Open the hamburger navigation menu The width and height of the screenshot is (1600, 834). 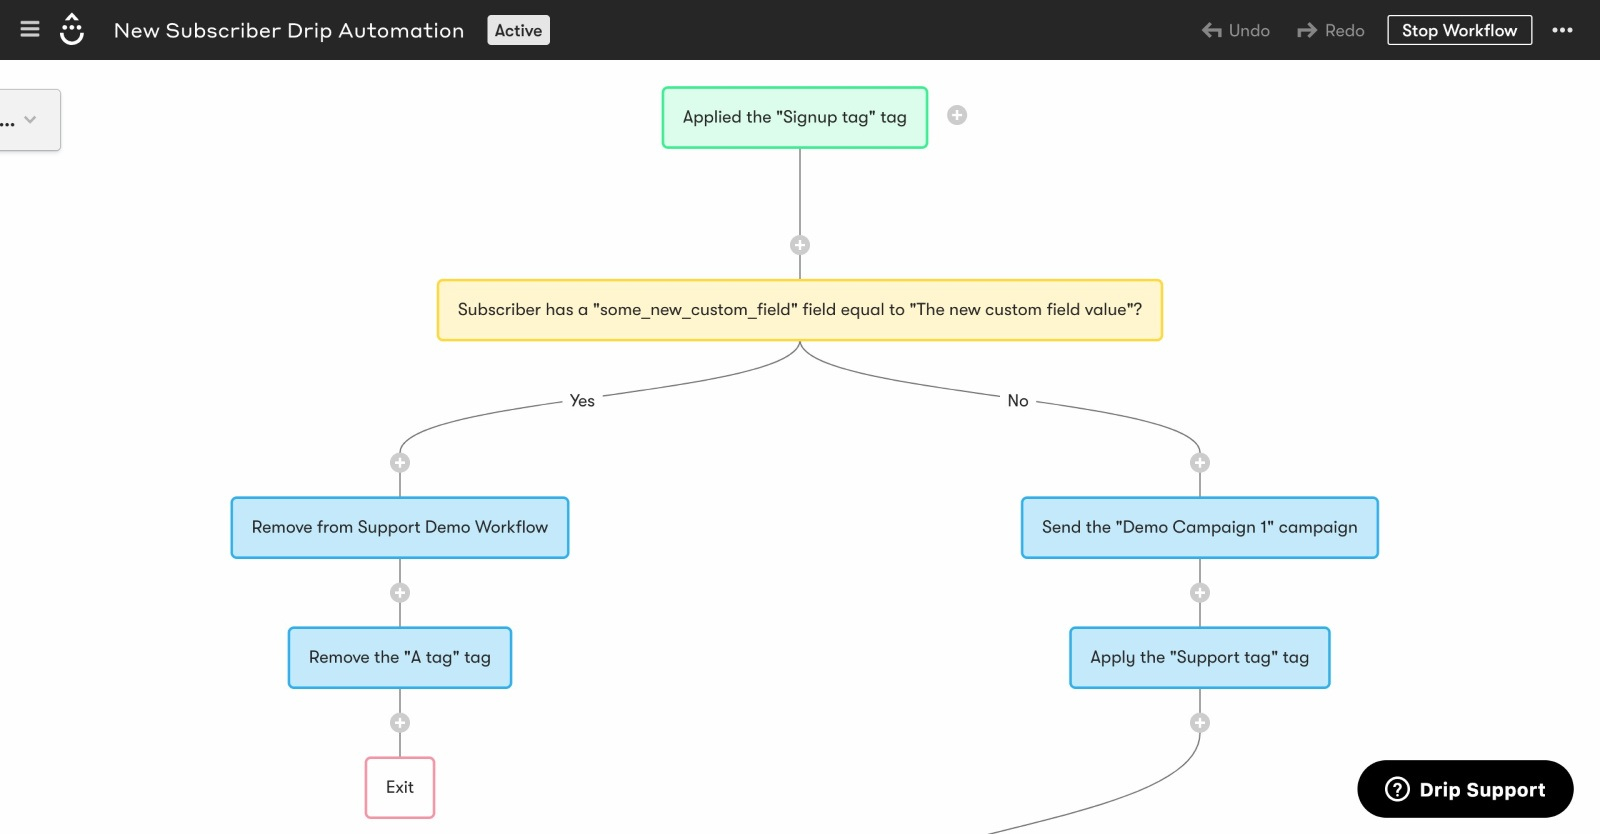pos(30,30)
